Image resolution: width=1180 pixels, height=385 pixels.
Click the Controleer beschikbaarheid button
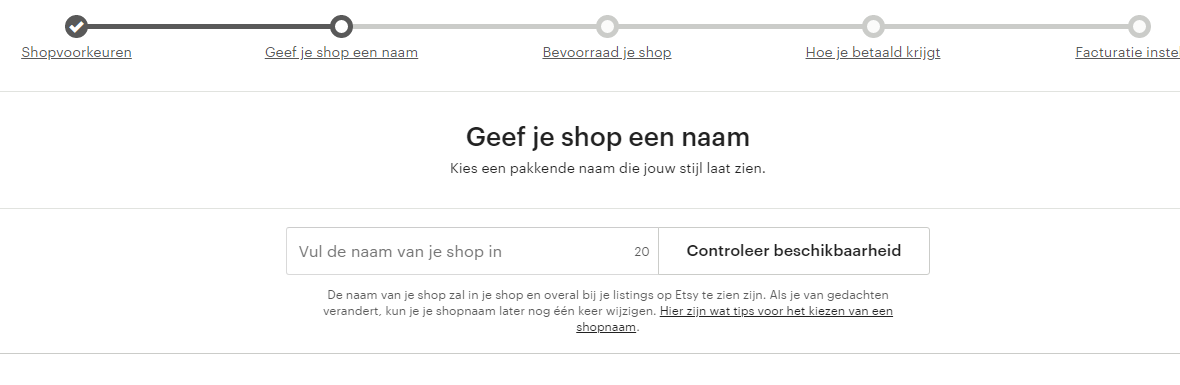794,251
